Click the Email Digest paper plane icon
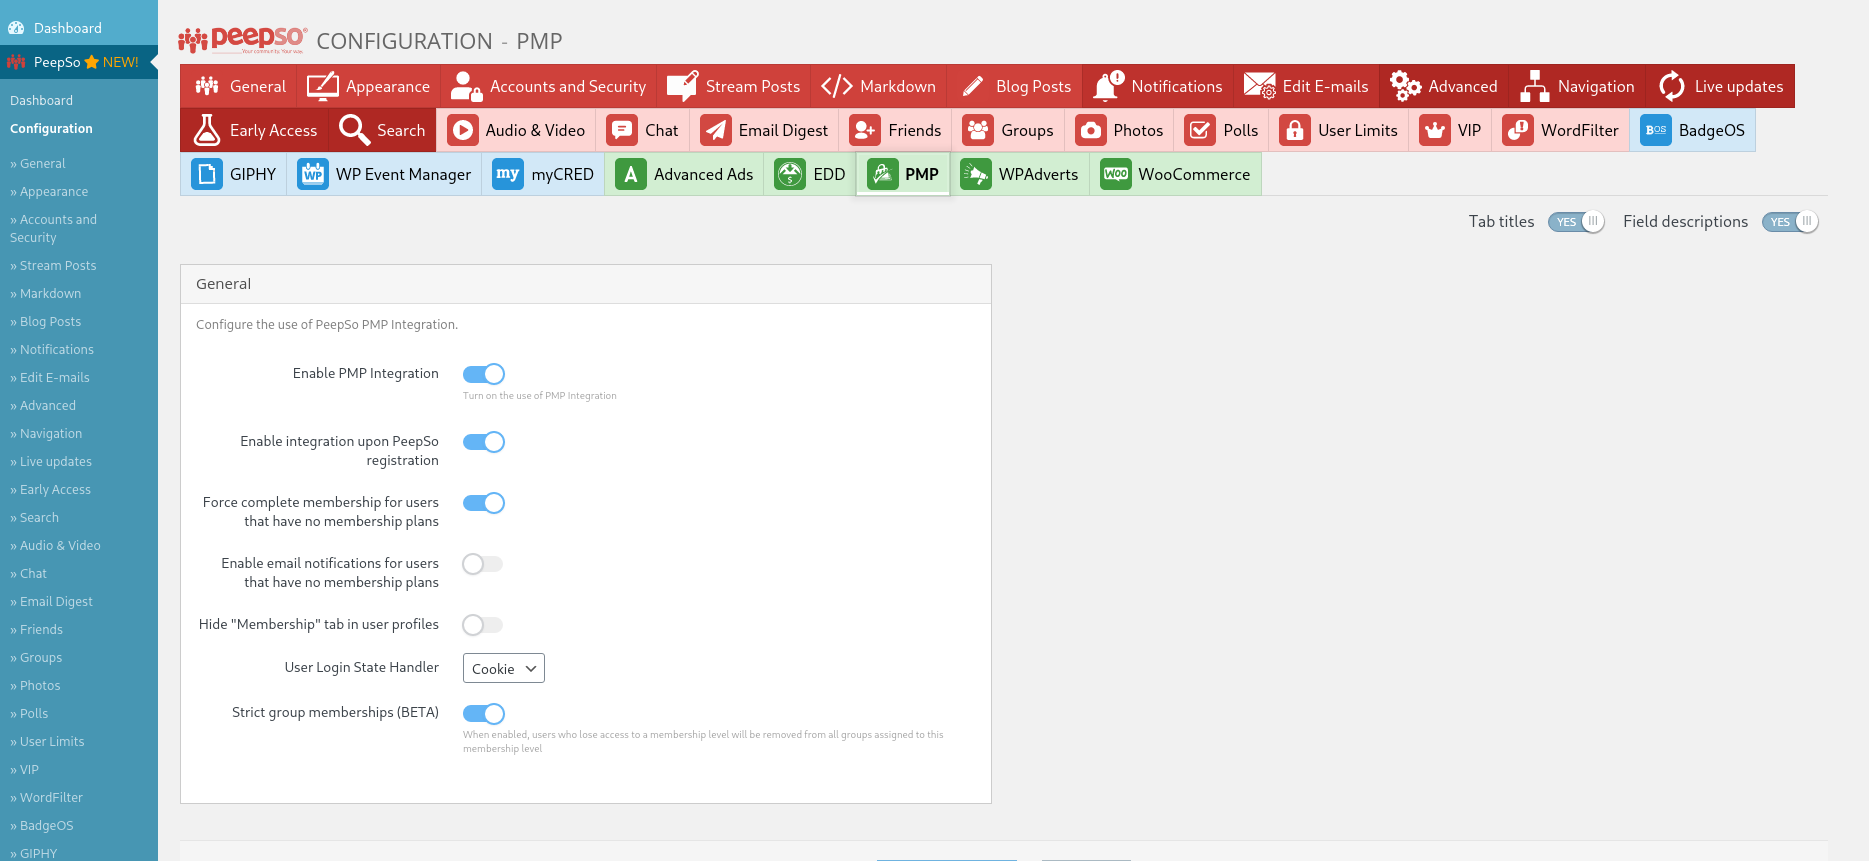 coord(715,130)
